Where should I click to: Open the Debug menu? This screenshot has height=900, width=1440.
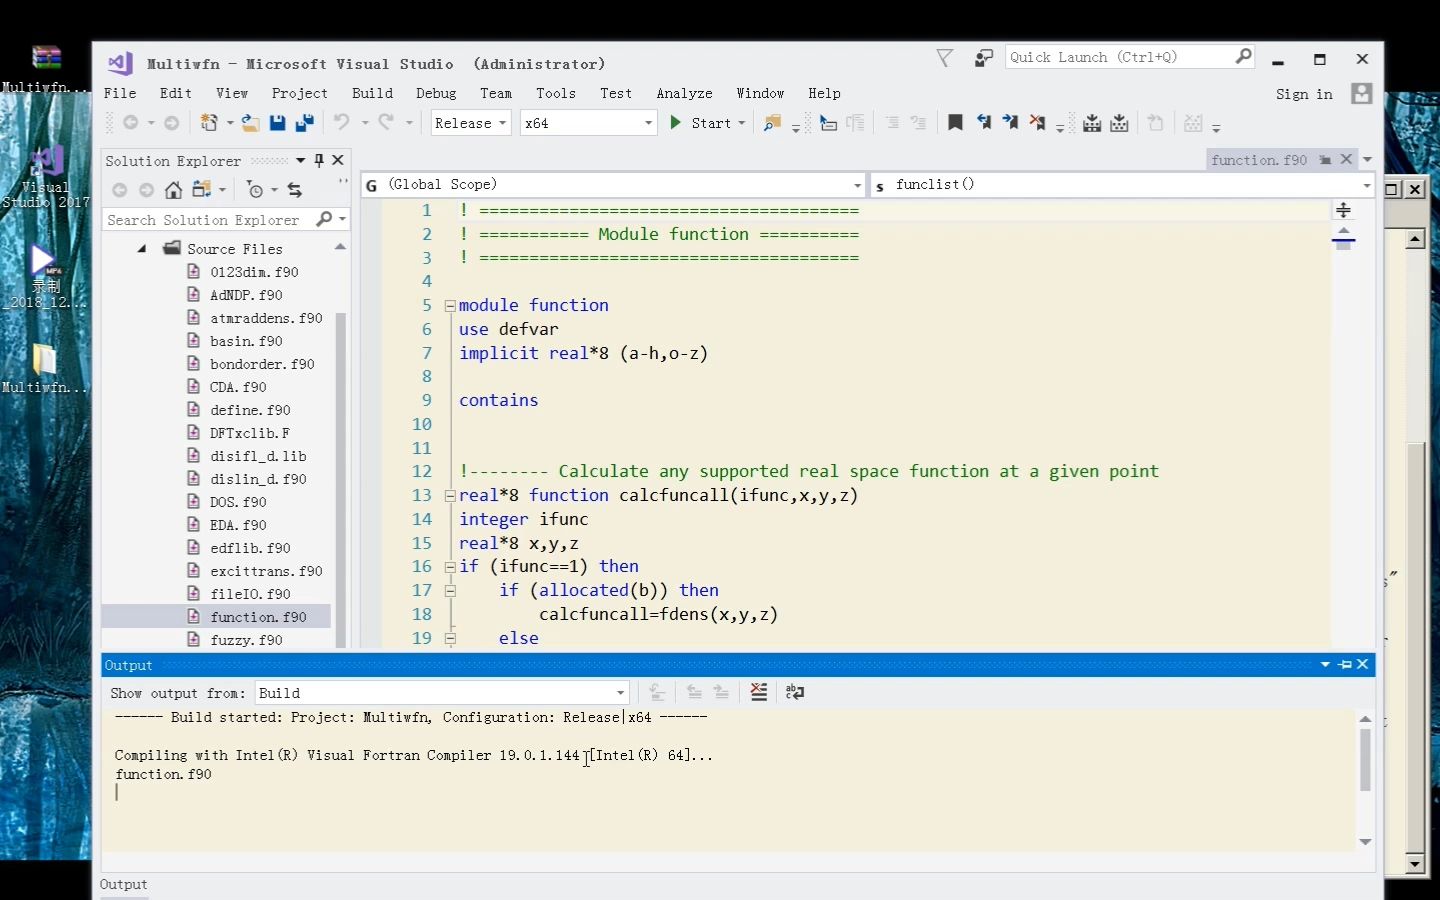tap(436, 93)
